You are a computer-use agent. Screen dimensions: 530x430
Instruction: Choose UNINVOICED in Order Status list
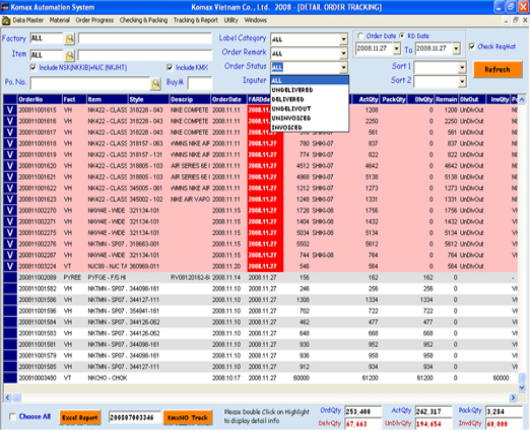[309, 118]
